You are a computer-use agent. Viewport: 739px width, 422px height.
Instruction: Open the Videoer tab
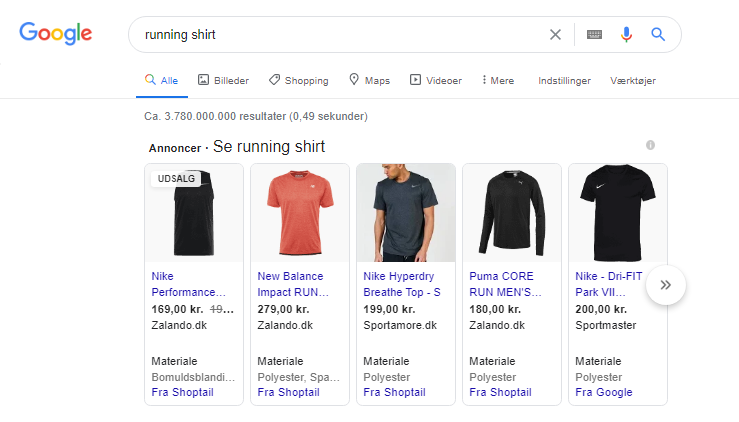[436, 81]
